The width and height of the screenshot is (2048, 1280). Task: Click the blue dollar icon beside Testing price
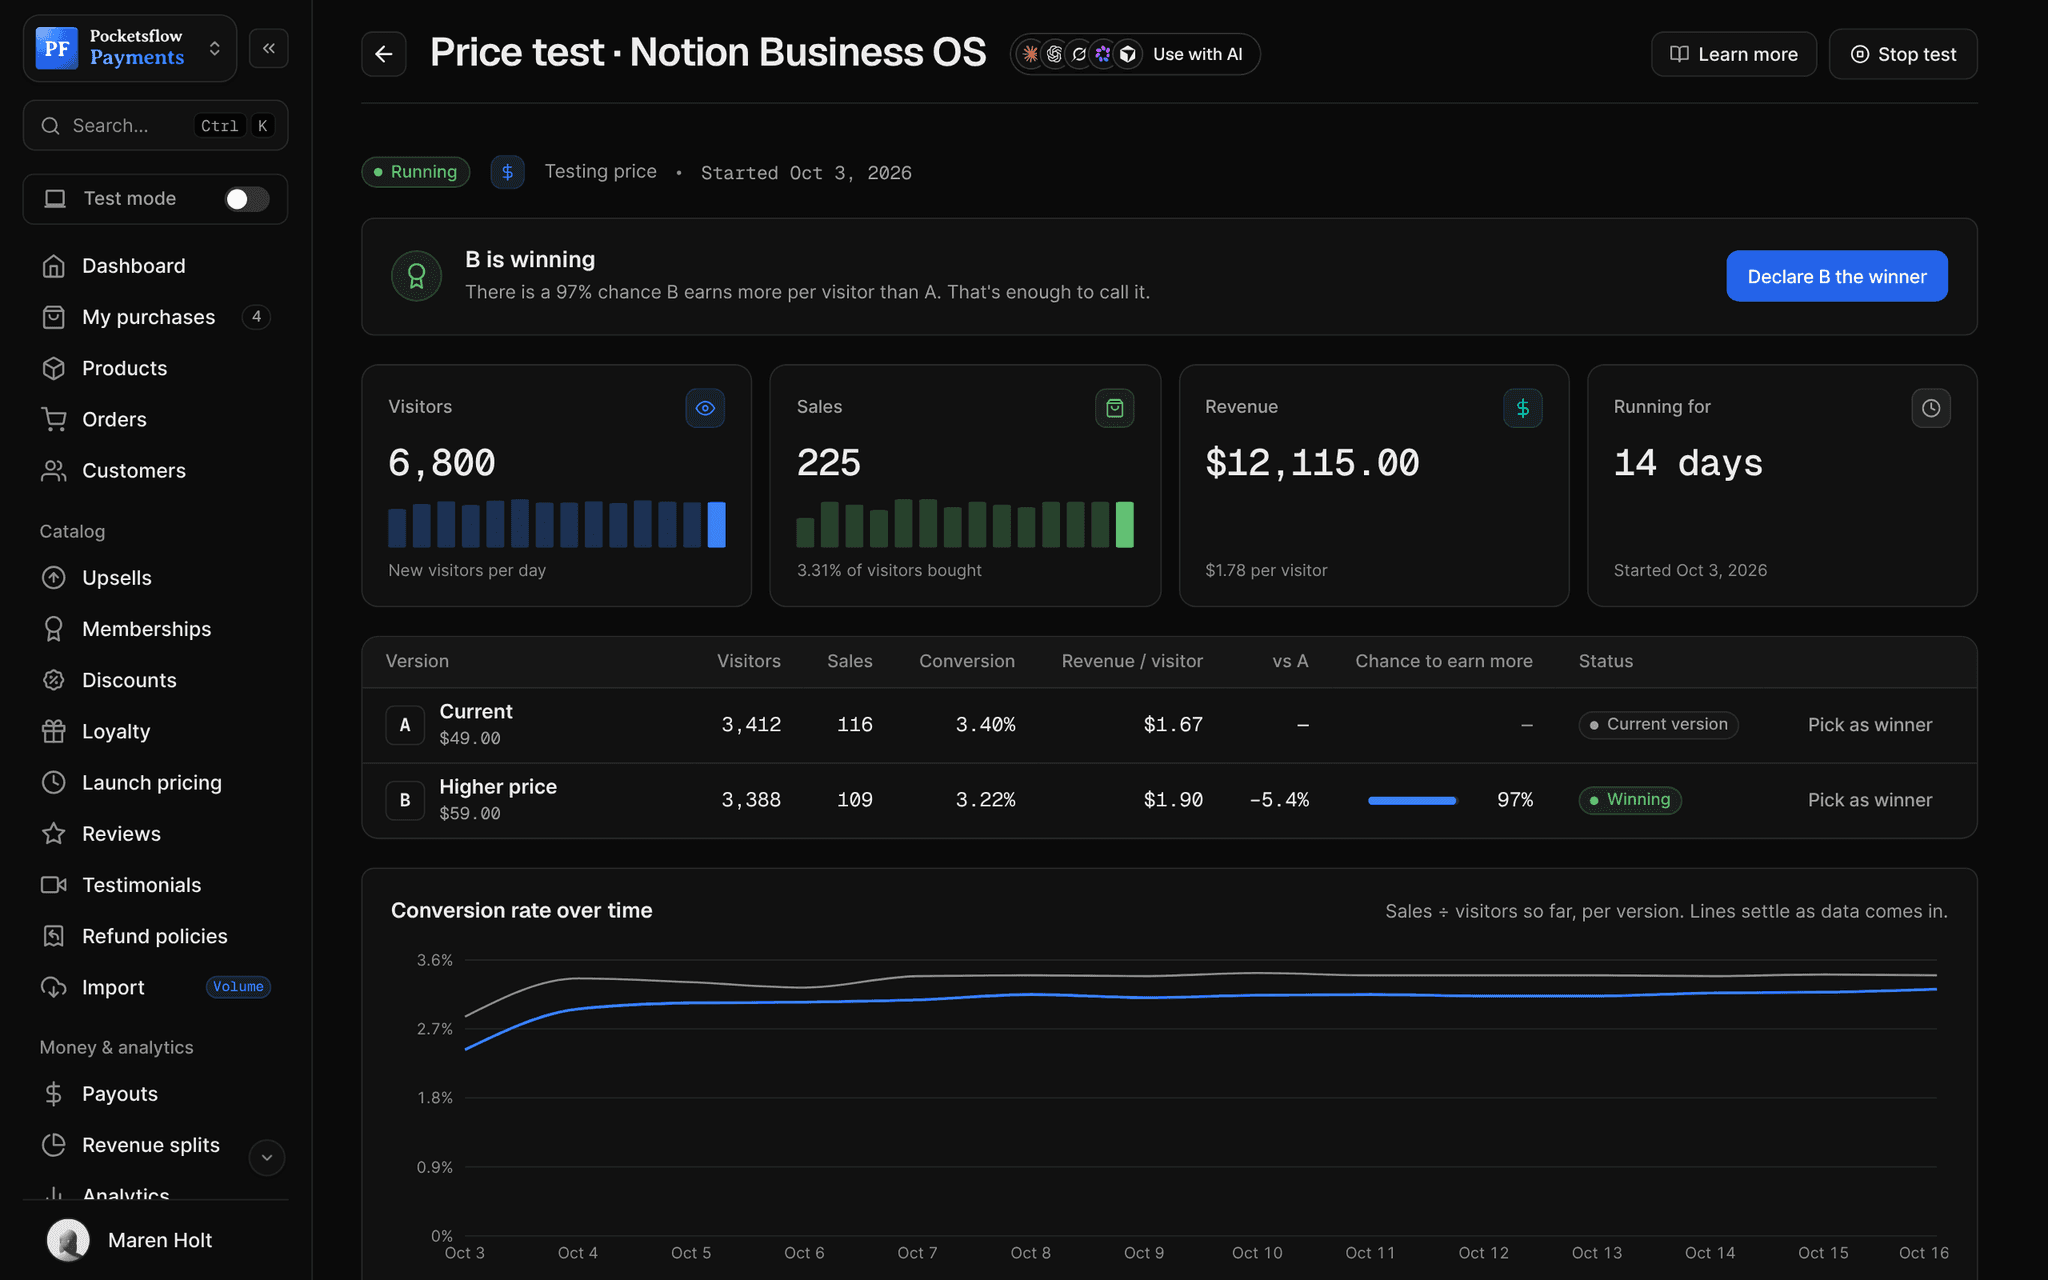[507, 172]
